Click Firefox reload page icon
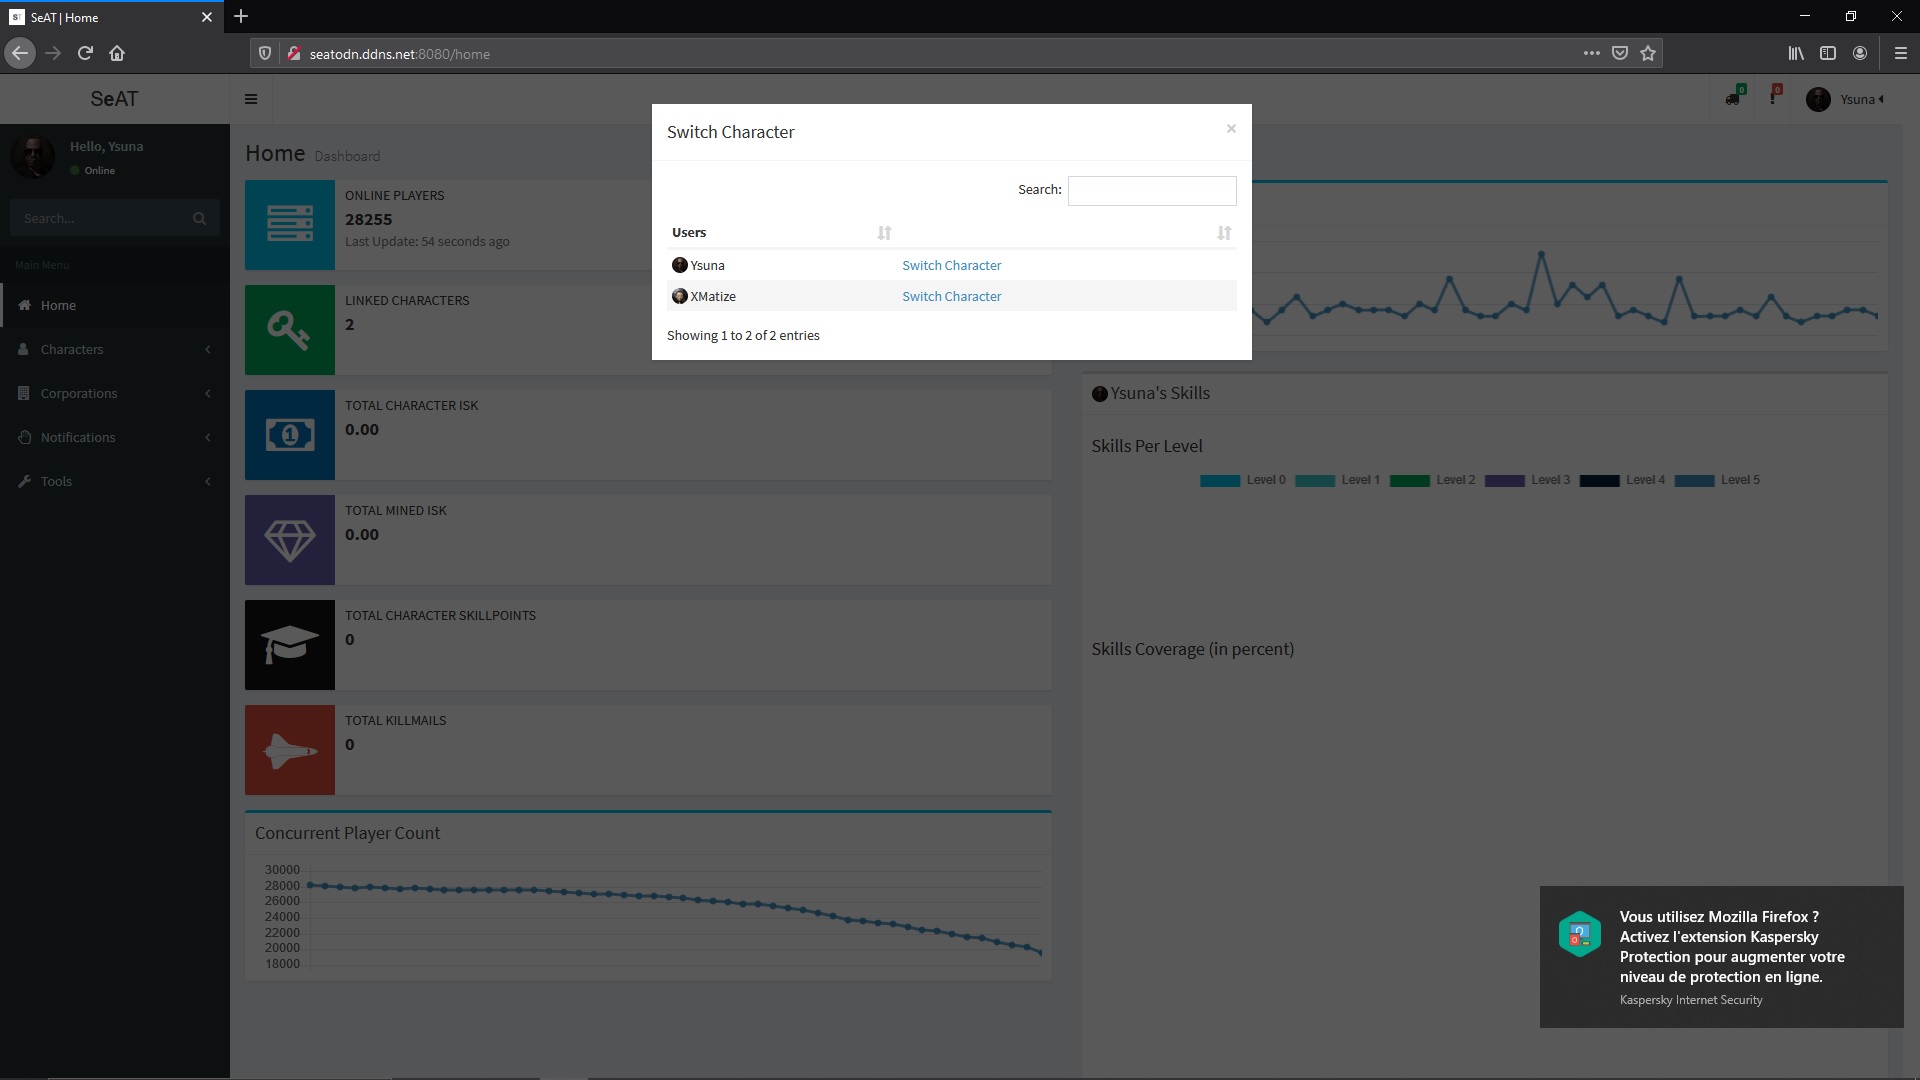Image resolution: width=1920 pixels, height=1080 pixels. click(85, 53)
